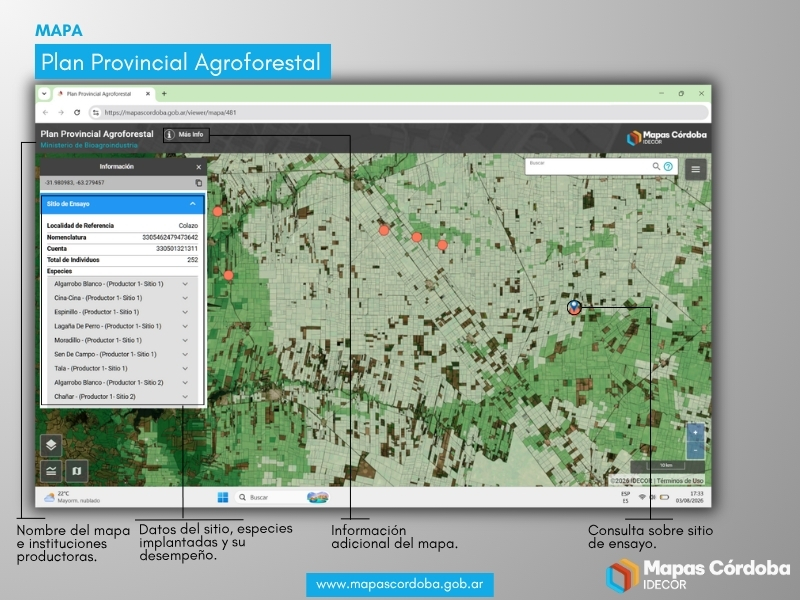Collapse the Sitio de Ensayo section
800x600 pixels.
click(122, 204)
